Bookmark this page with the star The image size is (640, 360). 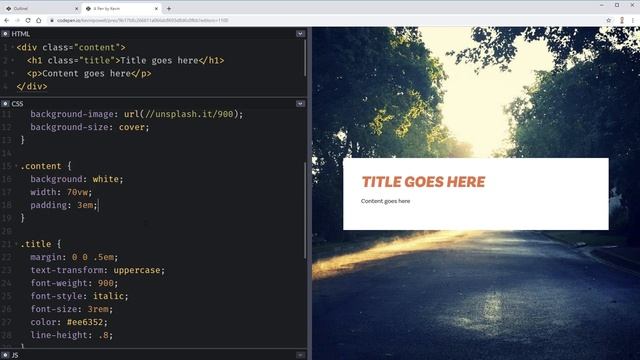point(609,20)
